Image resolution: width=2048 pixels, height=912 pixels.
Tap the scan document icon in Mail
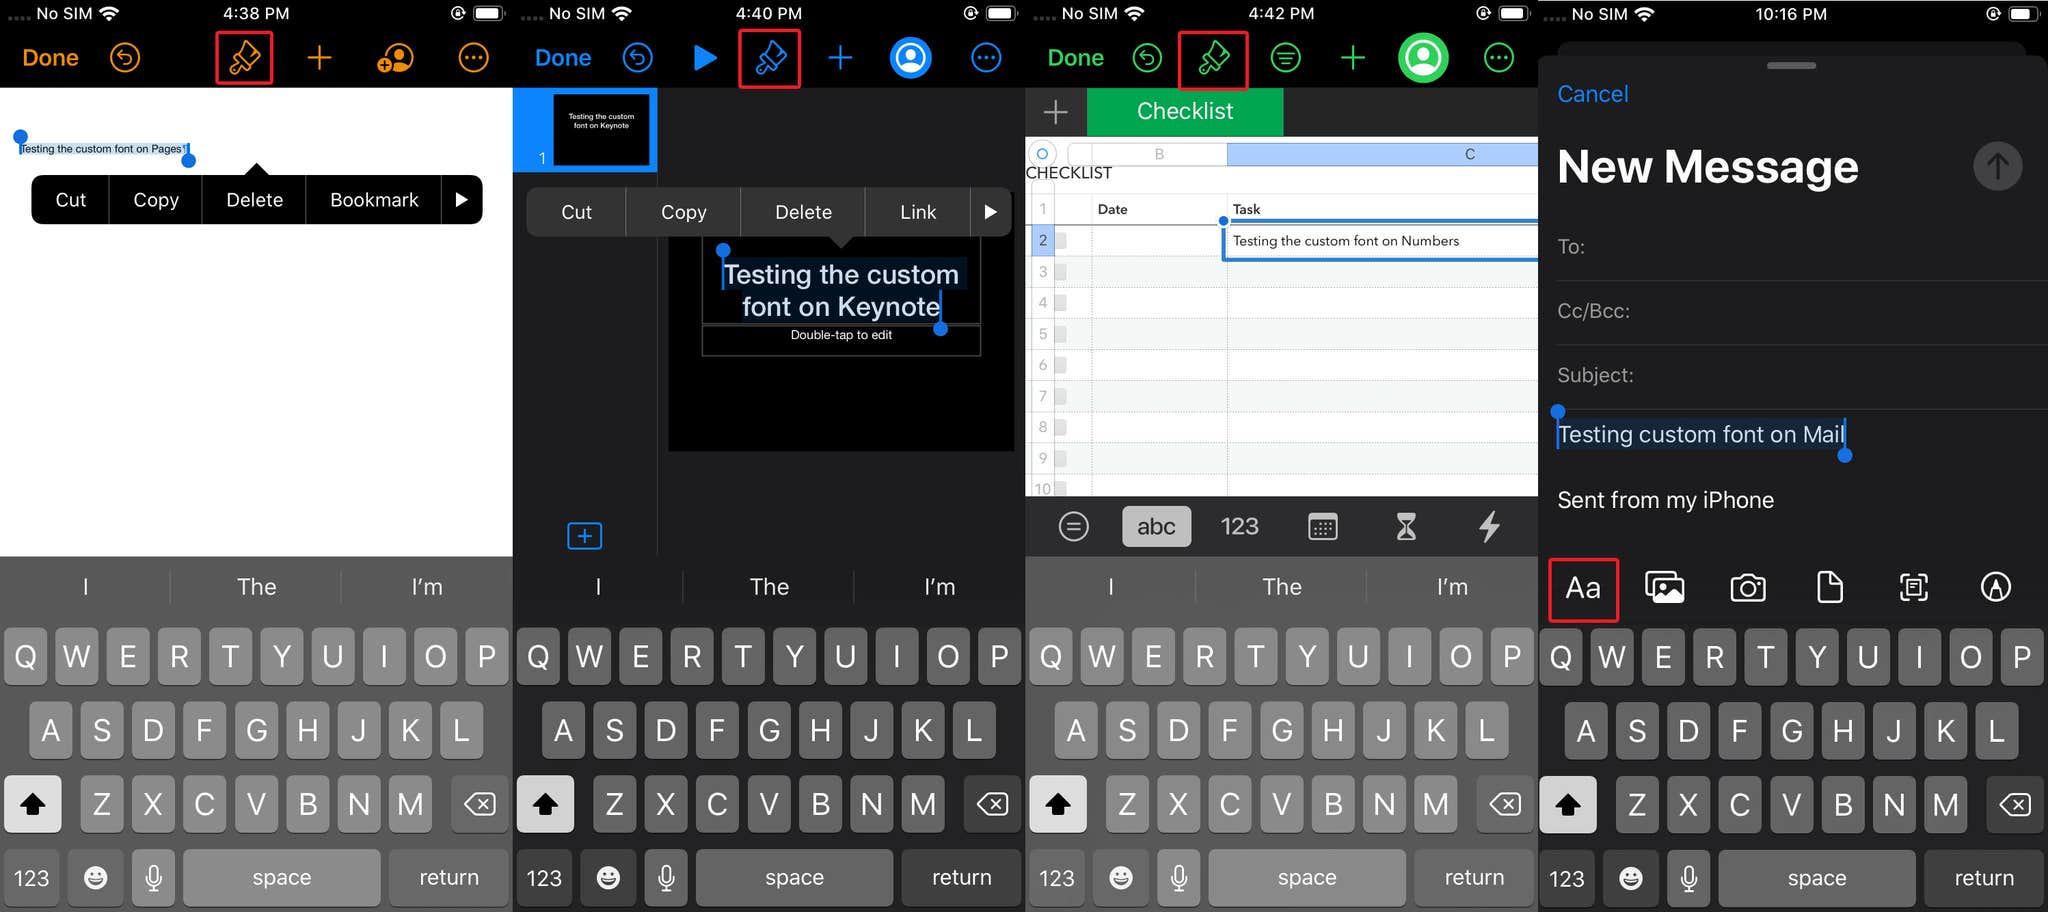click(x=1913, y=588)
